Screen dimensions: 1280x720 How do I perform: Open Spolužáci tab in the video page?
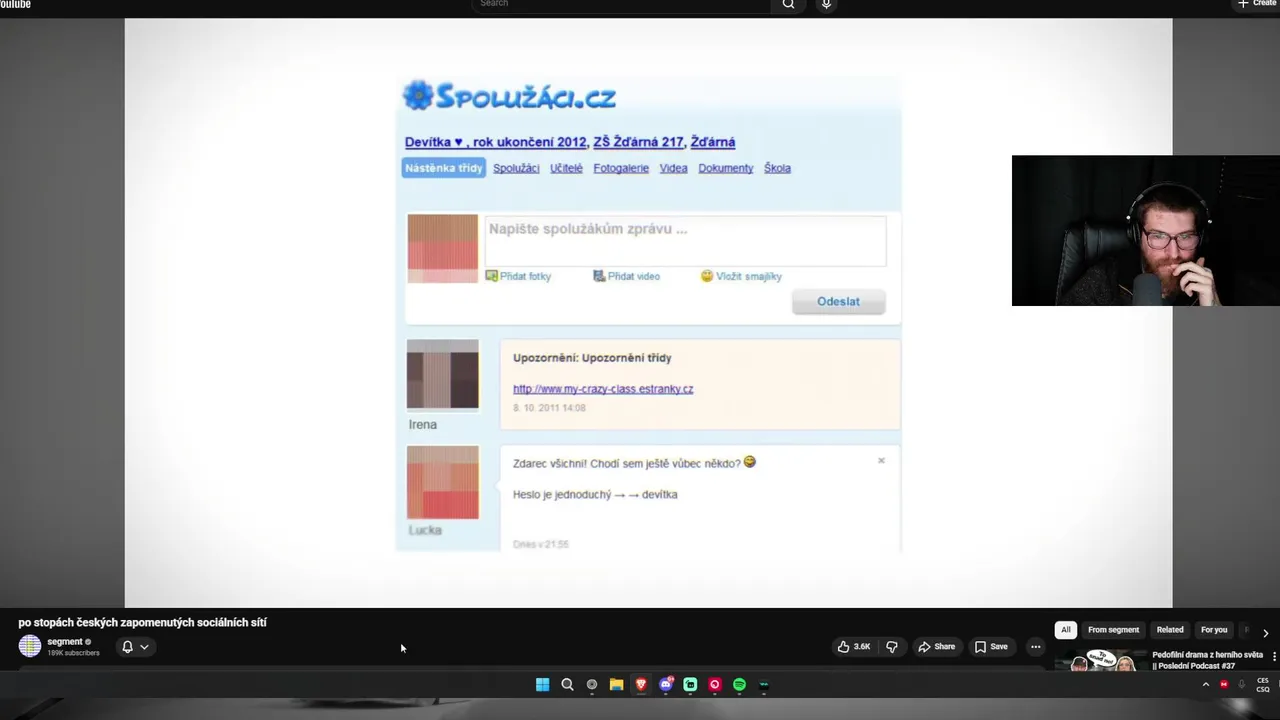point(516,168)
